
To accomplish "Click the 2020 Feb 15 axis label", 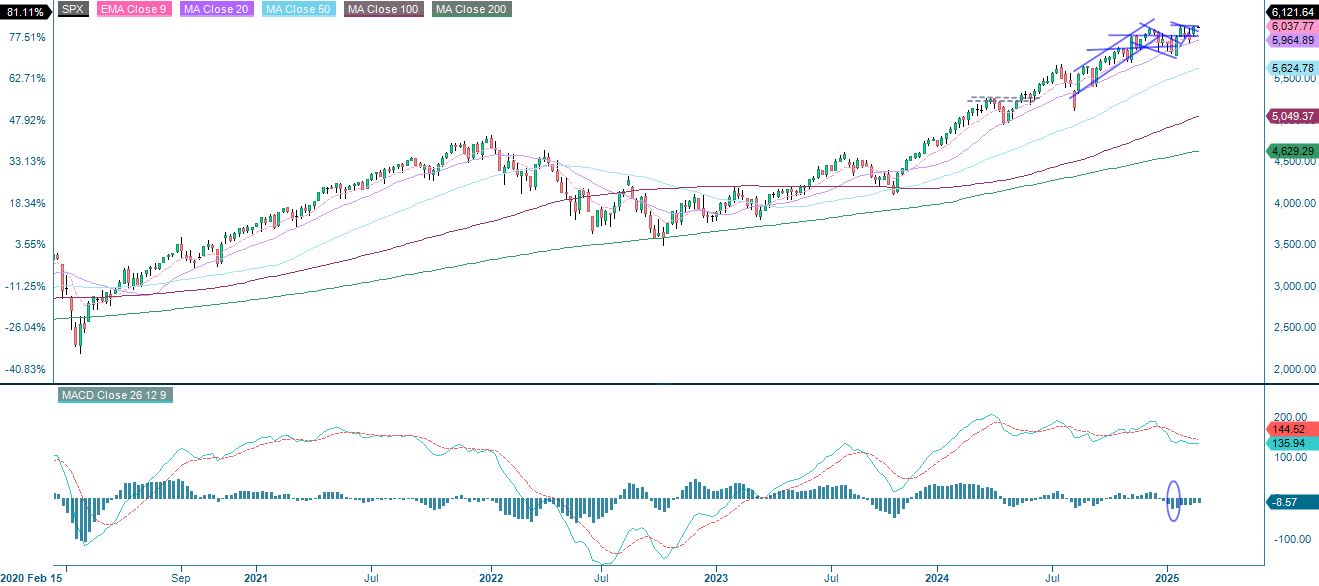I will click(33, 577).
